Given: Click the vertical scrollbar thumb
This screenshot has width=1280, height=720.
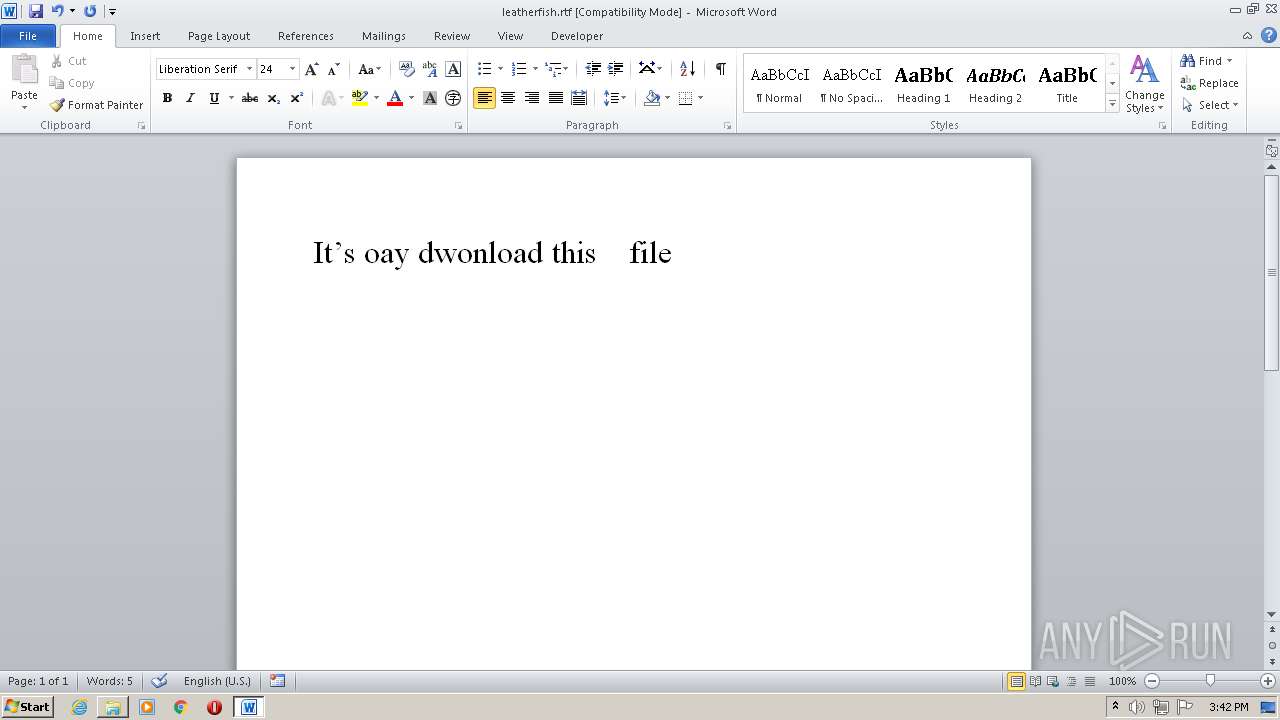Looking at the screenshot, I should coord(1272,272).
